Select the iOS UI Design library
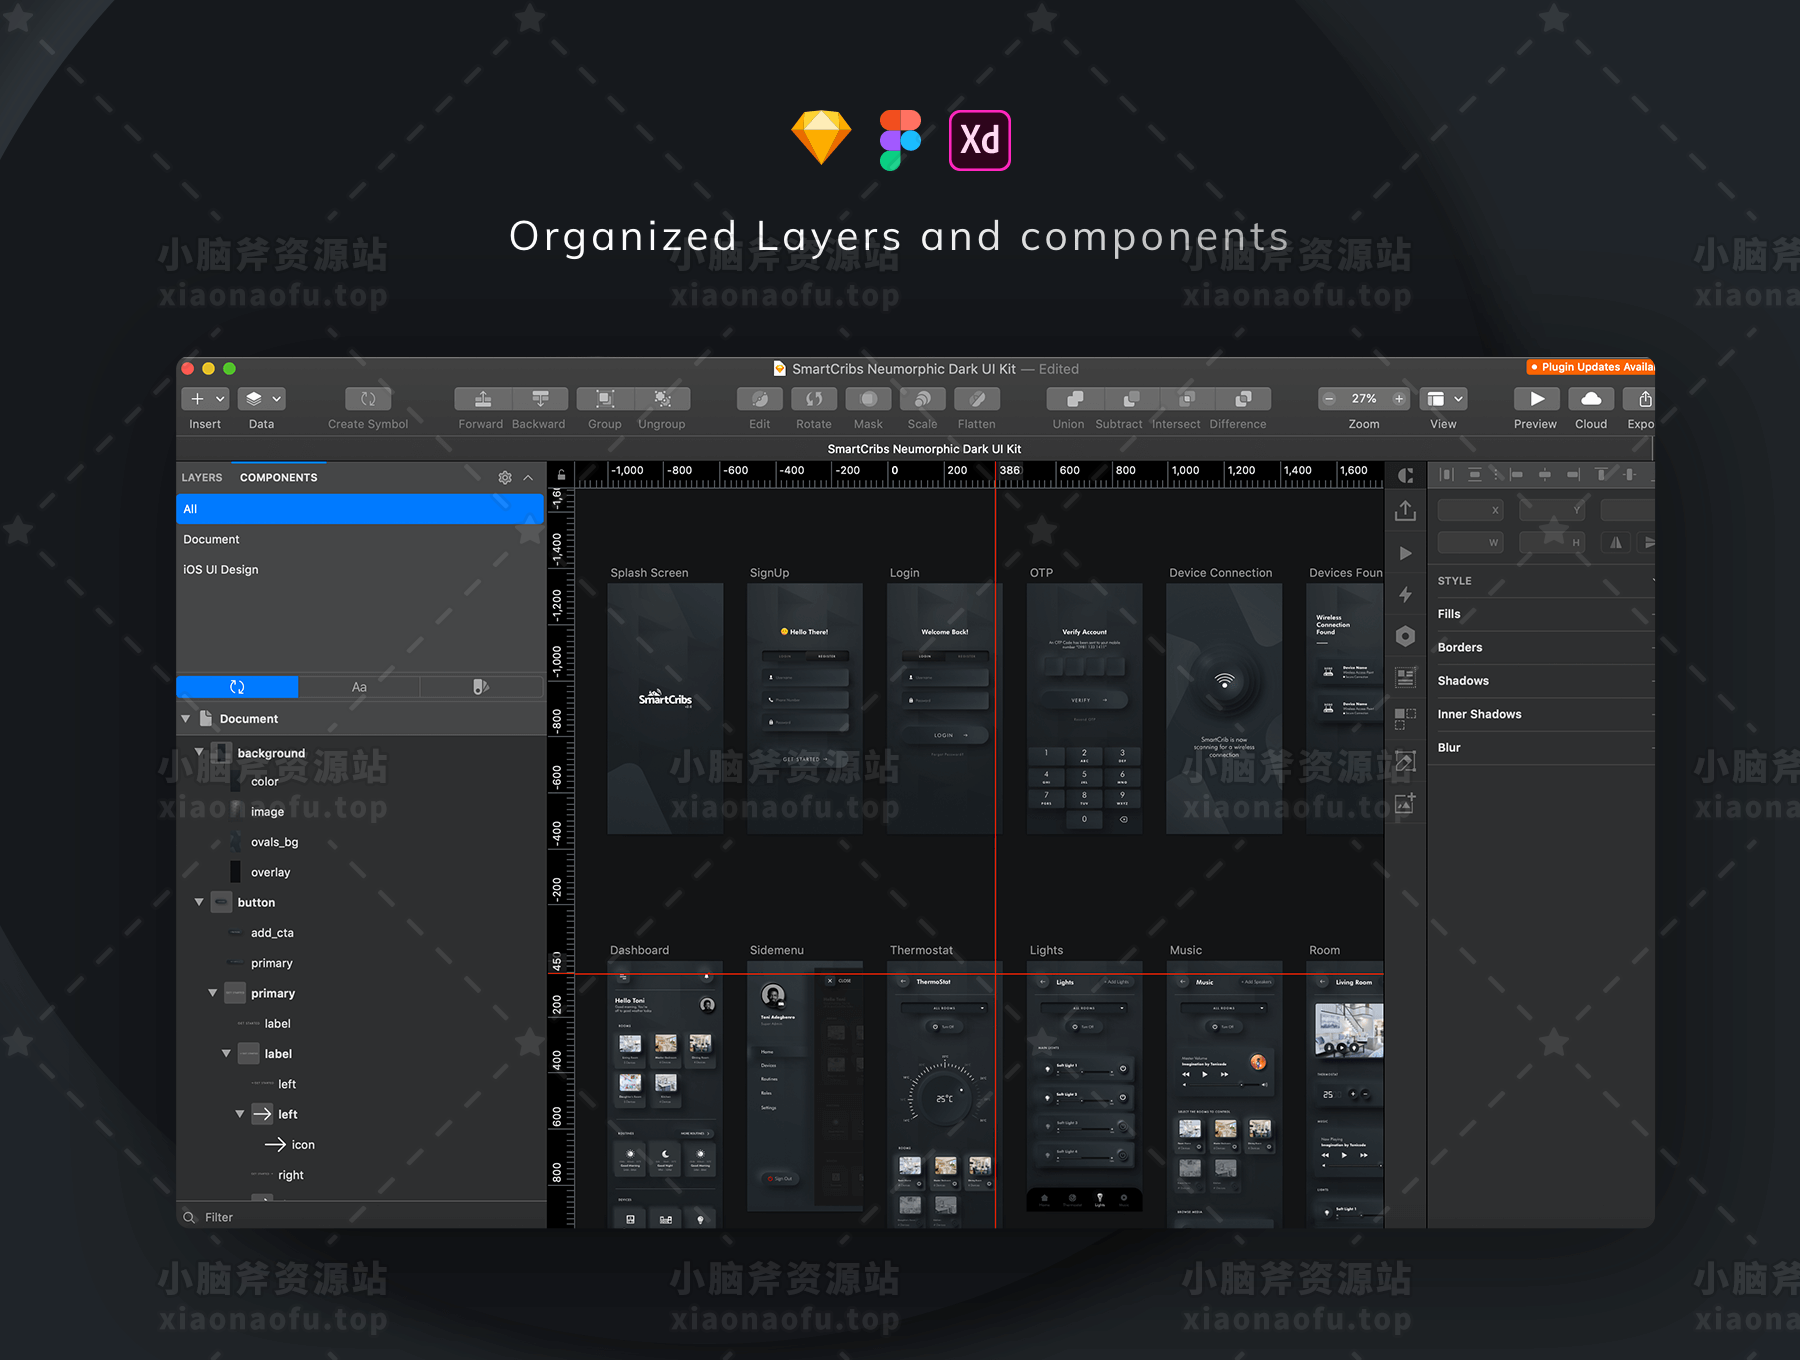The image size is (1800, 1360). (360, 569)
